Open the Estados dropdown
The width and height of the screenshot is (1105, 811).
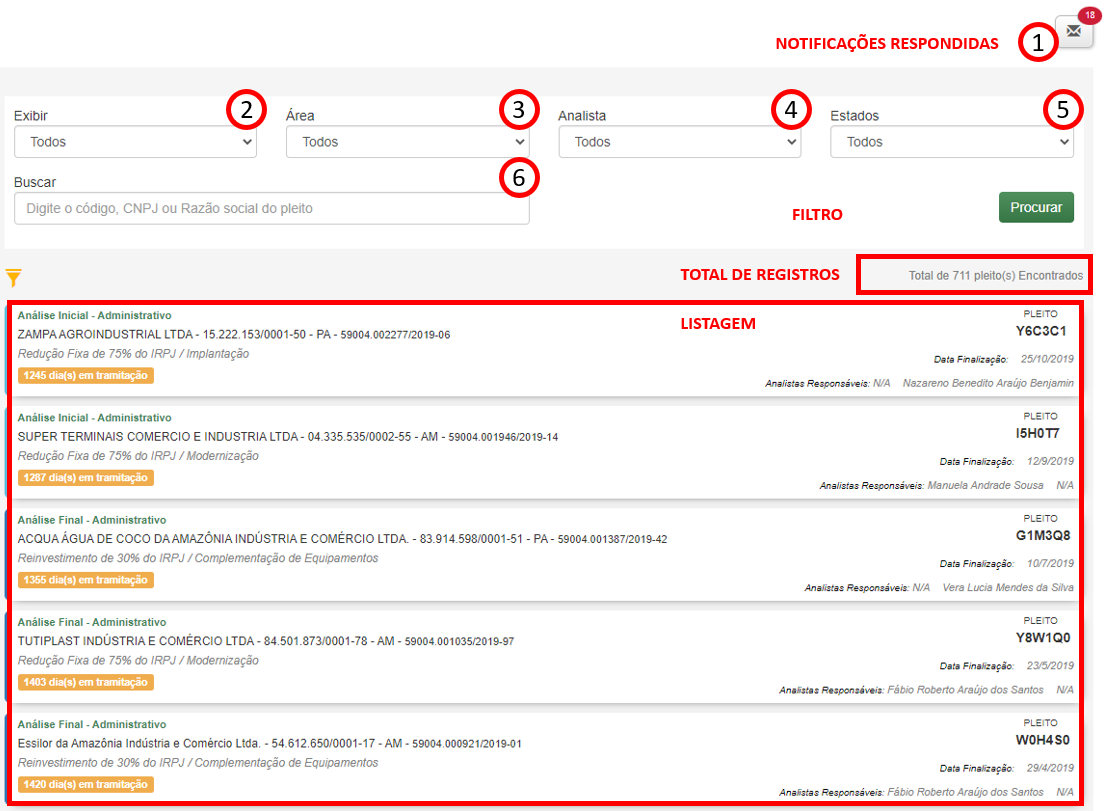click(951, 142)
